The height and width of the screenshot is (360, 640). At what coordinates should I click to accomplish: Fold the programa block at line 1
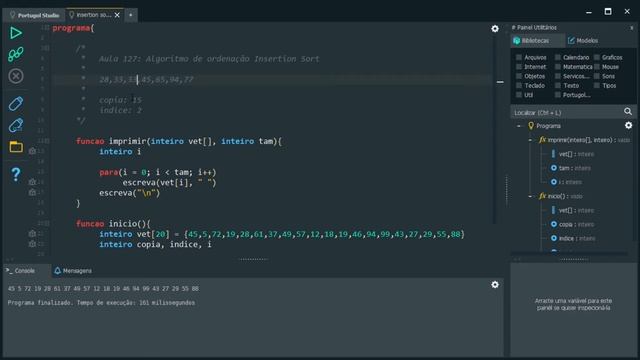point(47,28)
